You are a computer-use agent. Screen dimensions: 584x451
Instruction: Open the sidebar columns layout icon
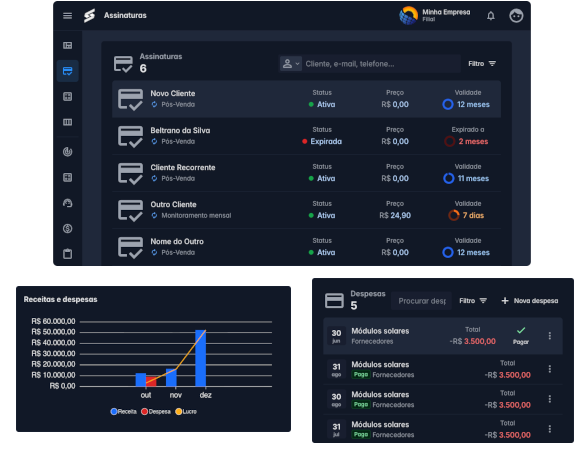point(67,122)
